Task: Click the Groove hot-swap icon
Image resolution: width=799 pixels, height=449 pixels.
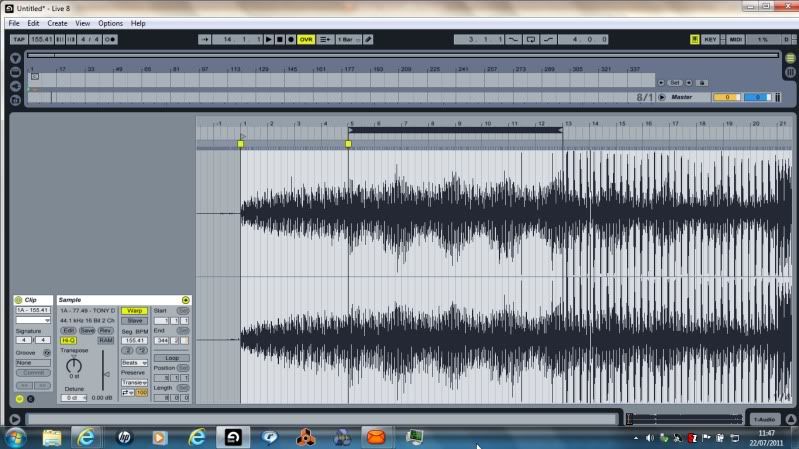Action: [x=47, y=352]
